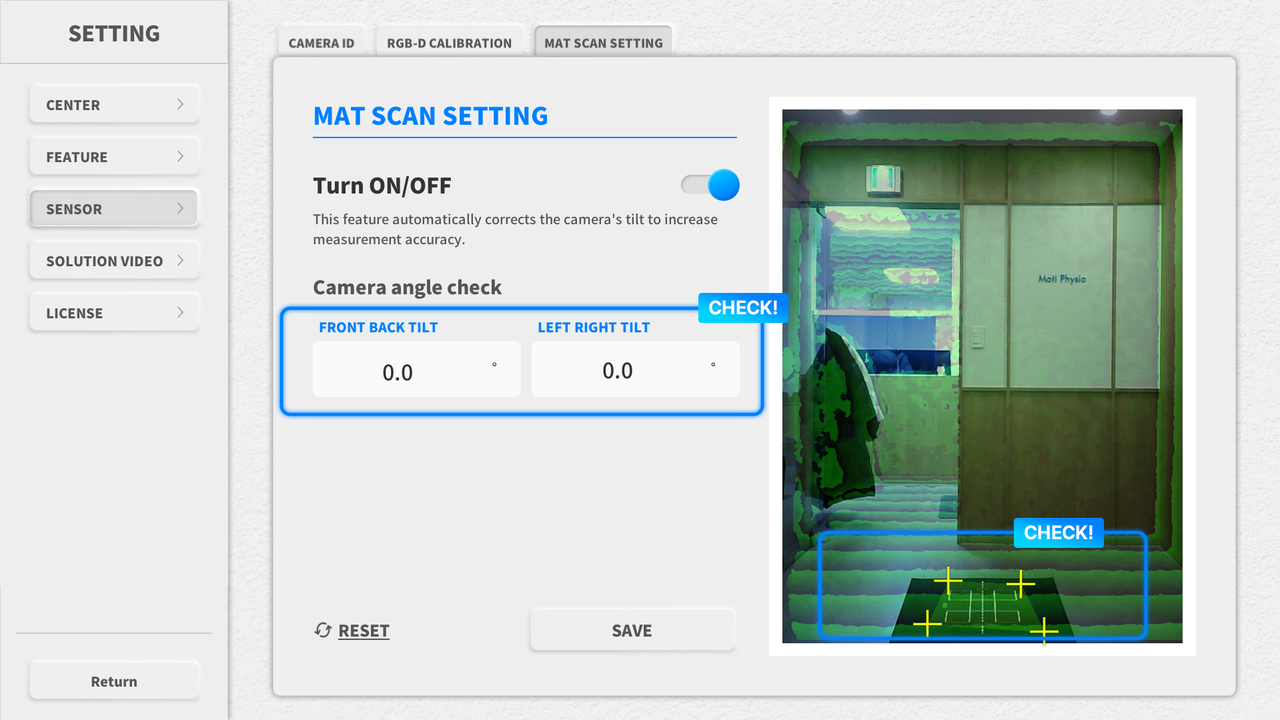
Task: Click the upper-right yellow mat corner marker
Action: click(x=1020, y=582)
